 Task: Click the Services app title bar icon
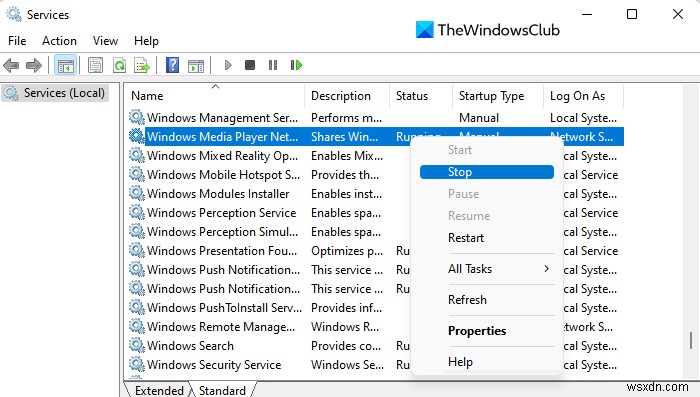[13, 14]
